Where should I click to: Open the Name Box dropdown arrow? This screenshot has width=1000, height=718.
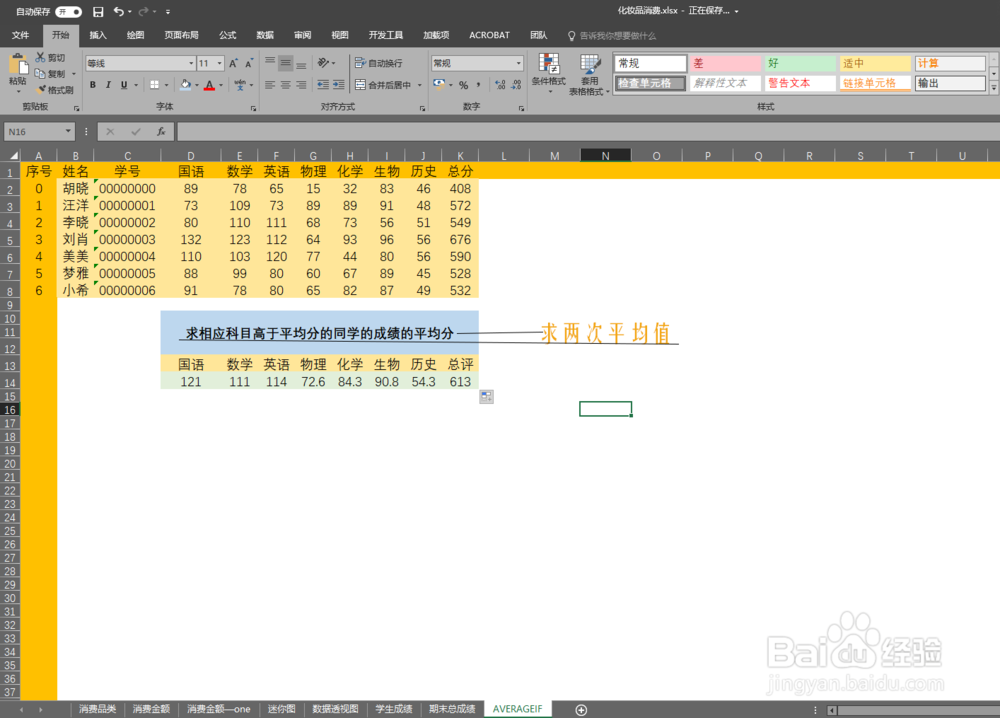(x=68, y=131)
